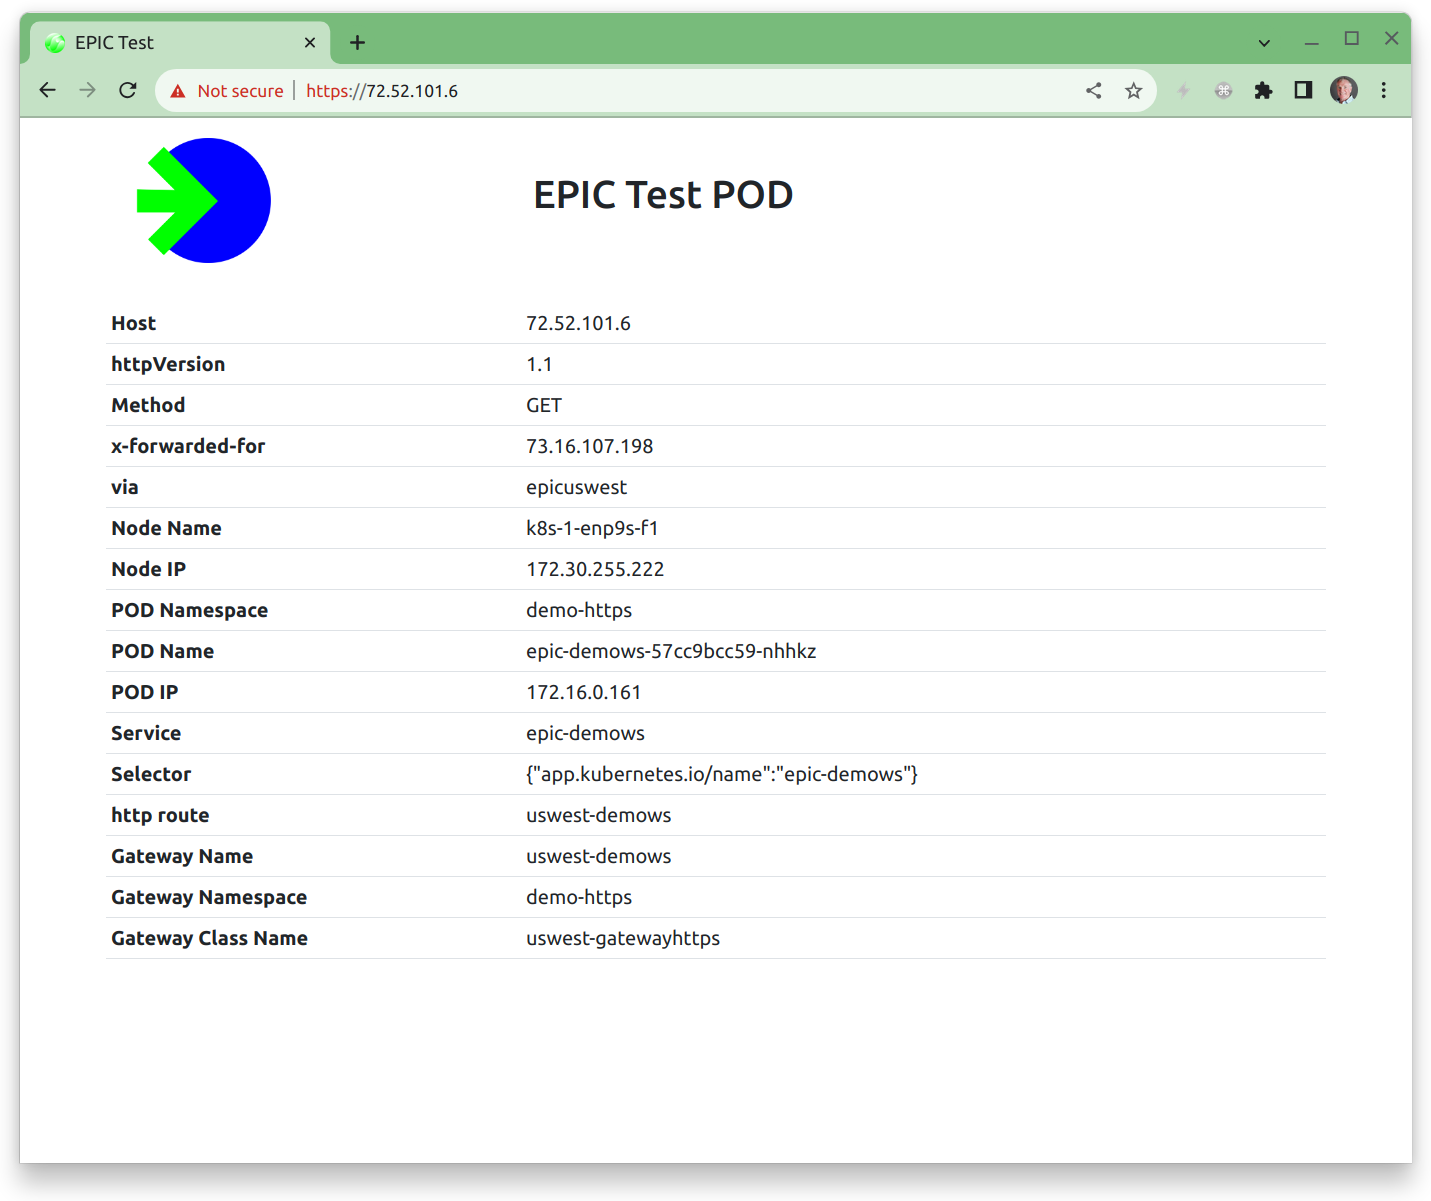
Task: Maximize the Chrome window
Action: pos(1352,38)
